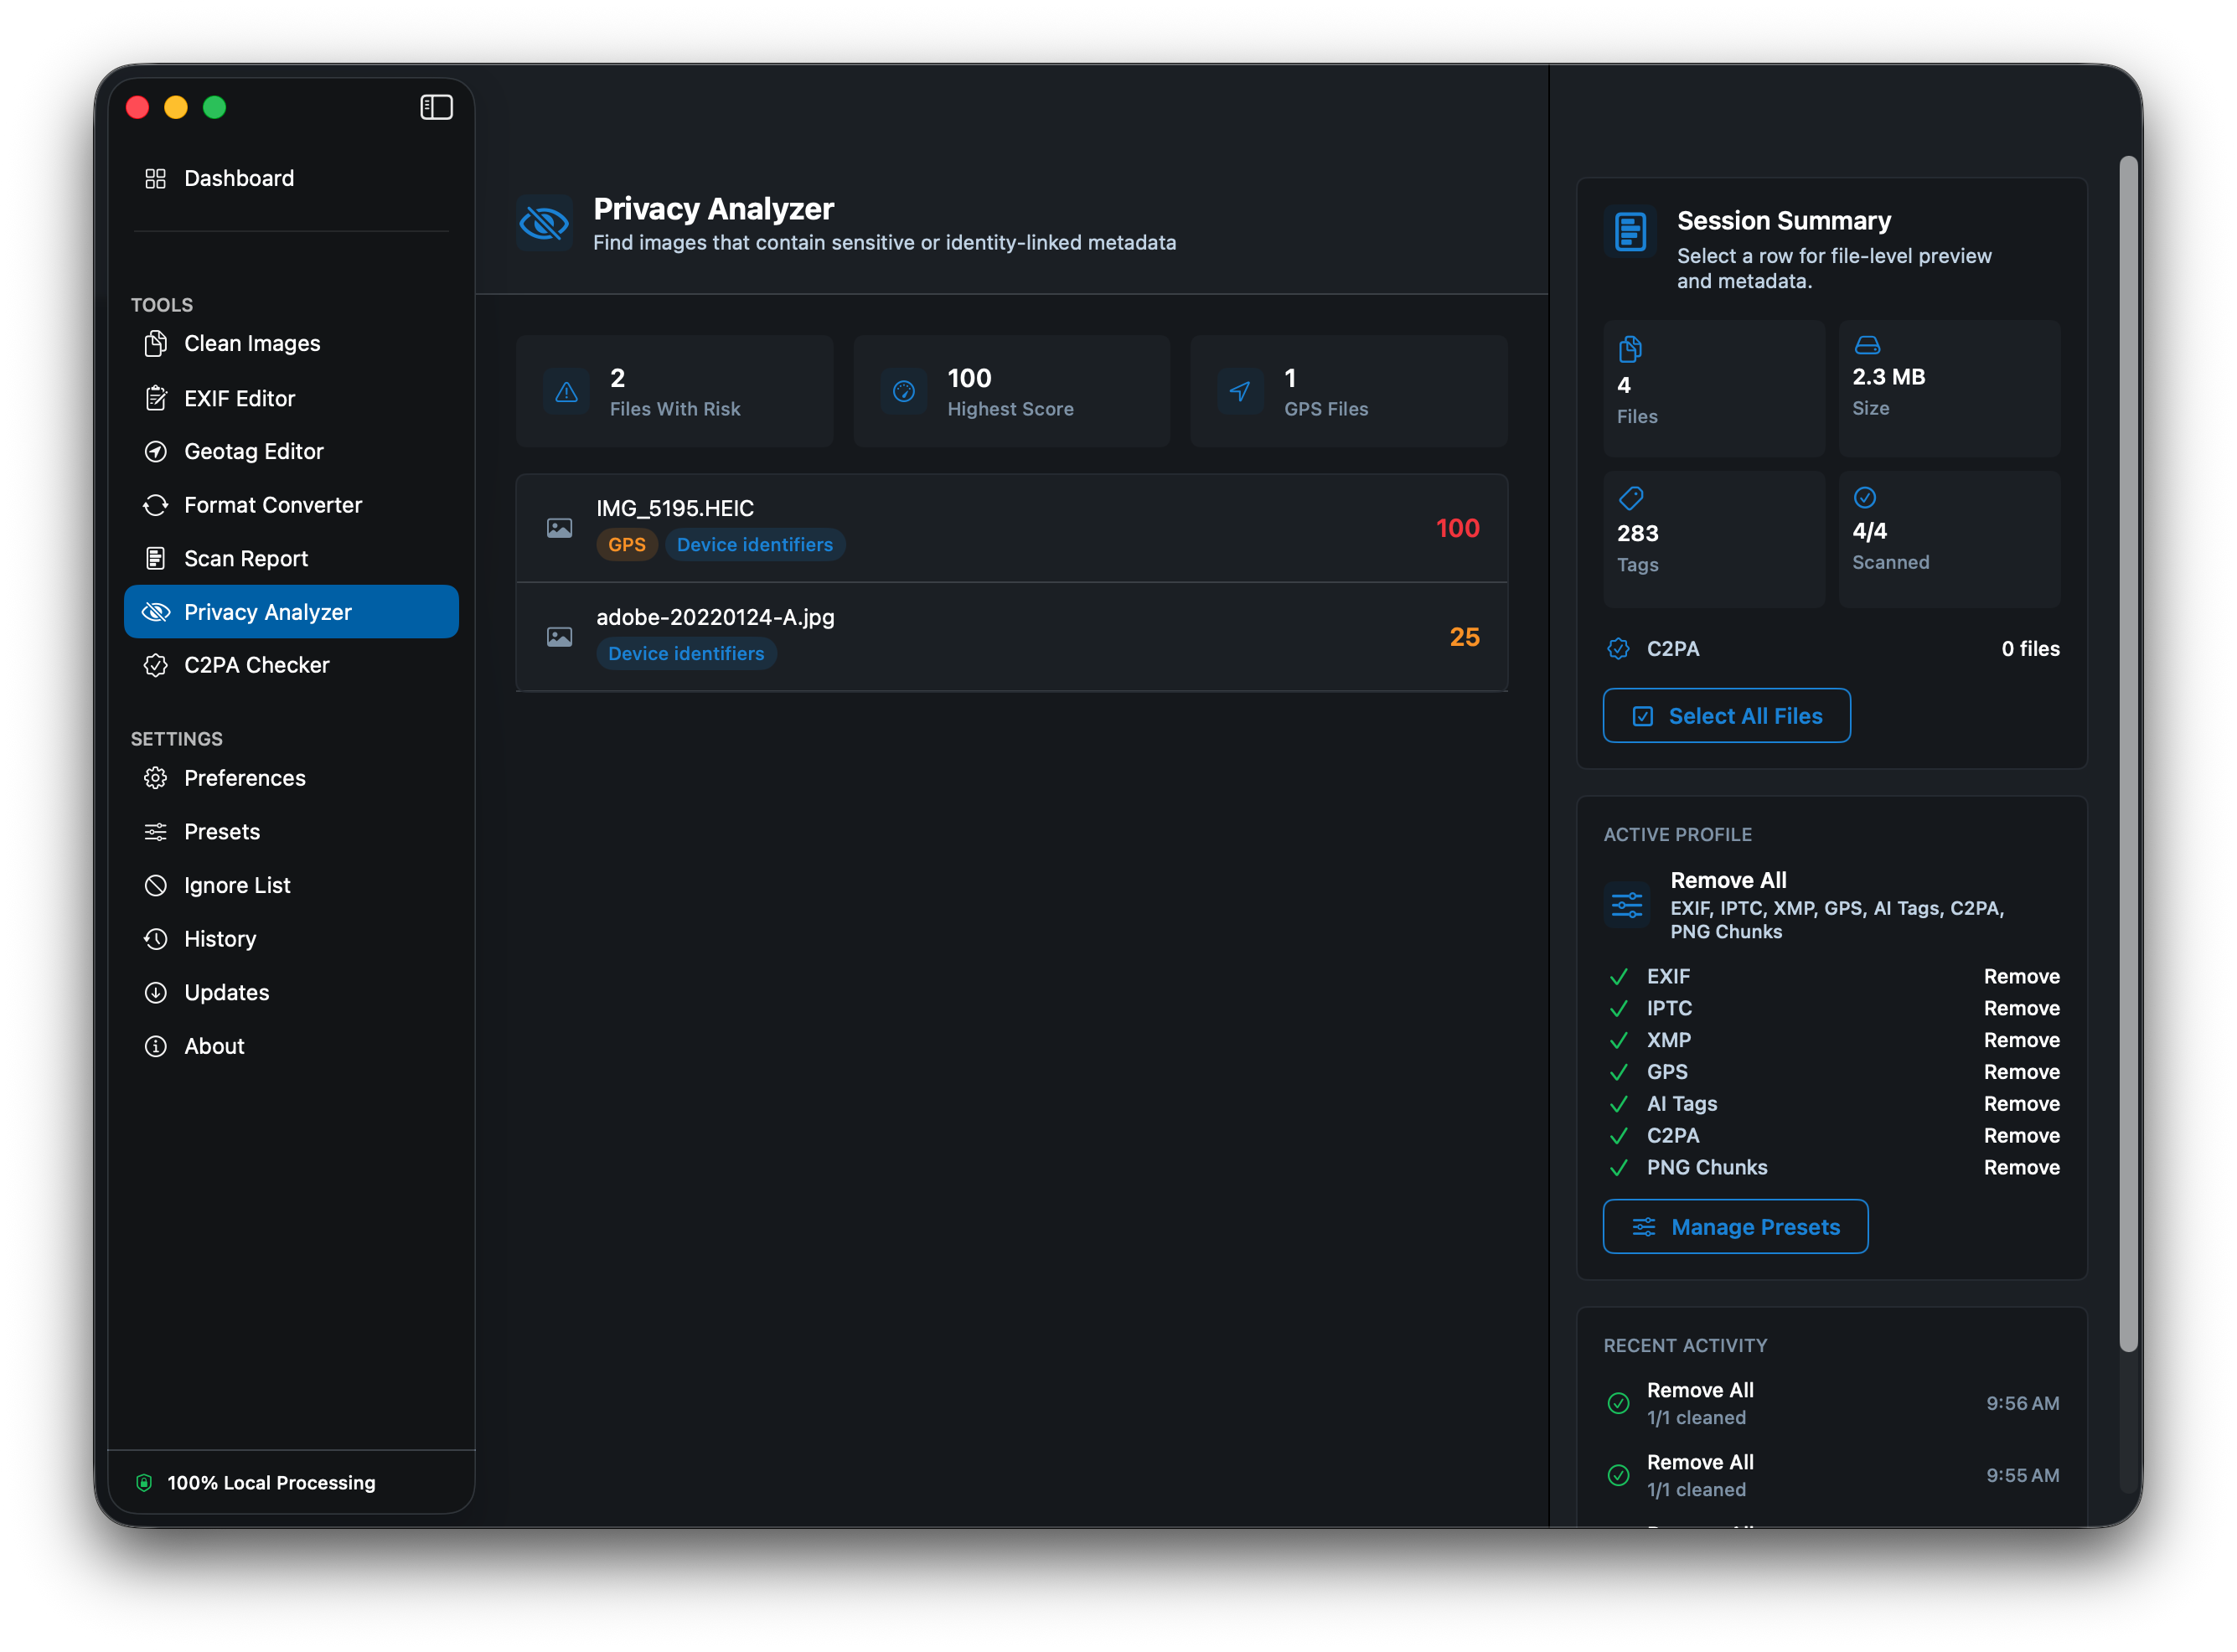Viewport: 2237px width, 1652px height.
Task: Click the C2PA Checker seal icon
Action: click(x=155, y=665)
